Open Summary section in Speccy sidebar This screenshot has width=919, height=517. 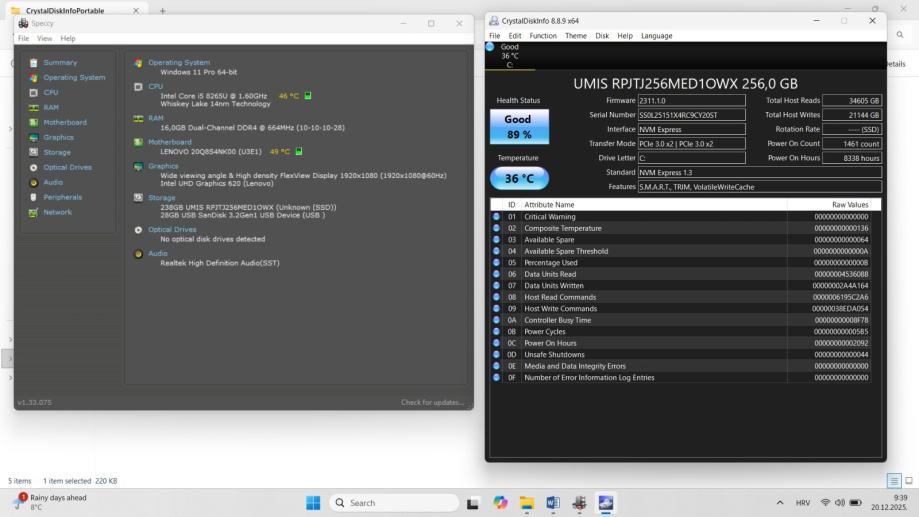tap(60, 62)
